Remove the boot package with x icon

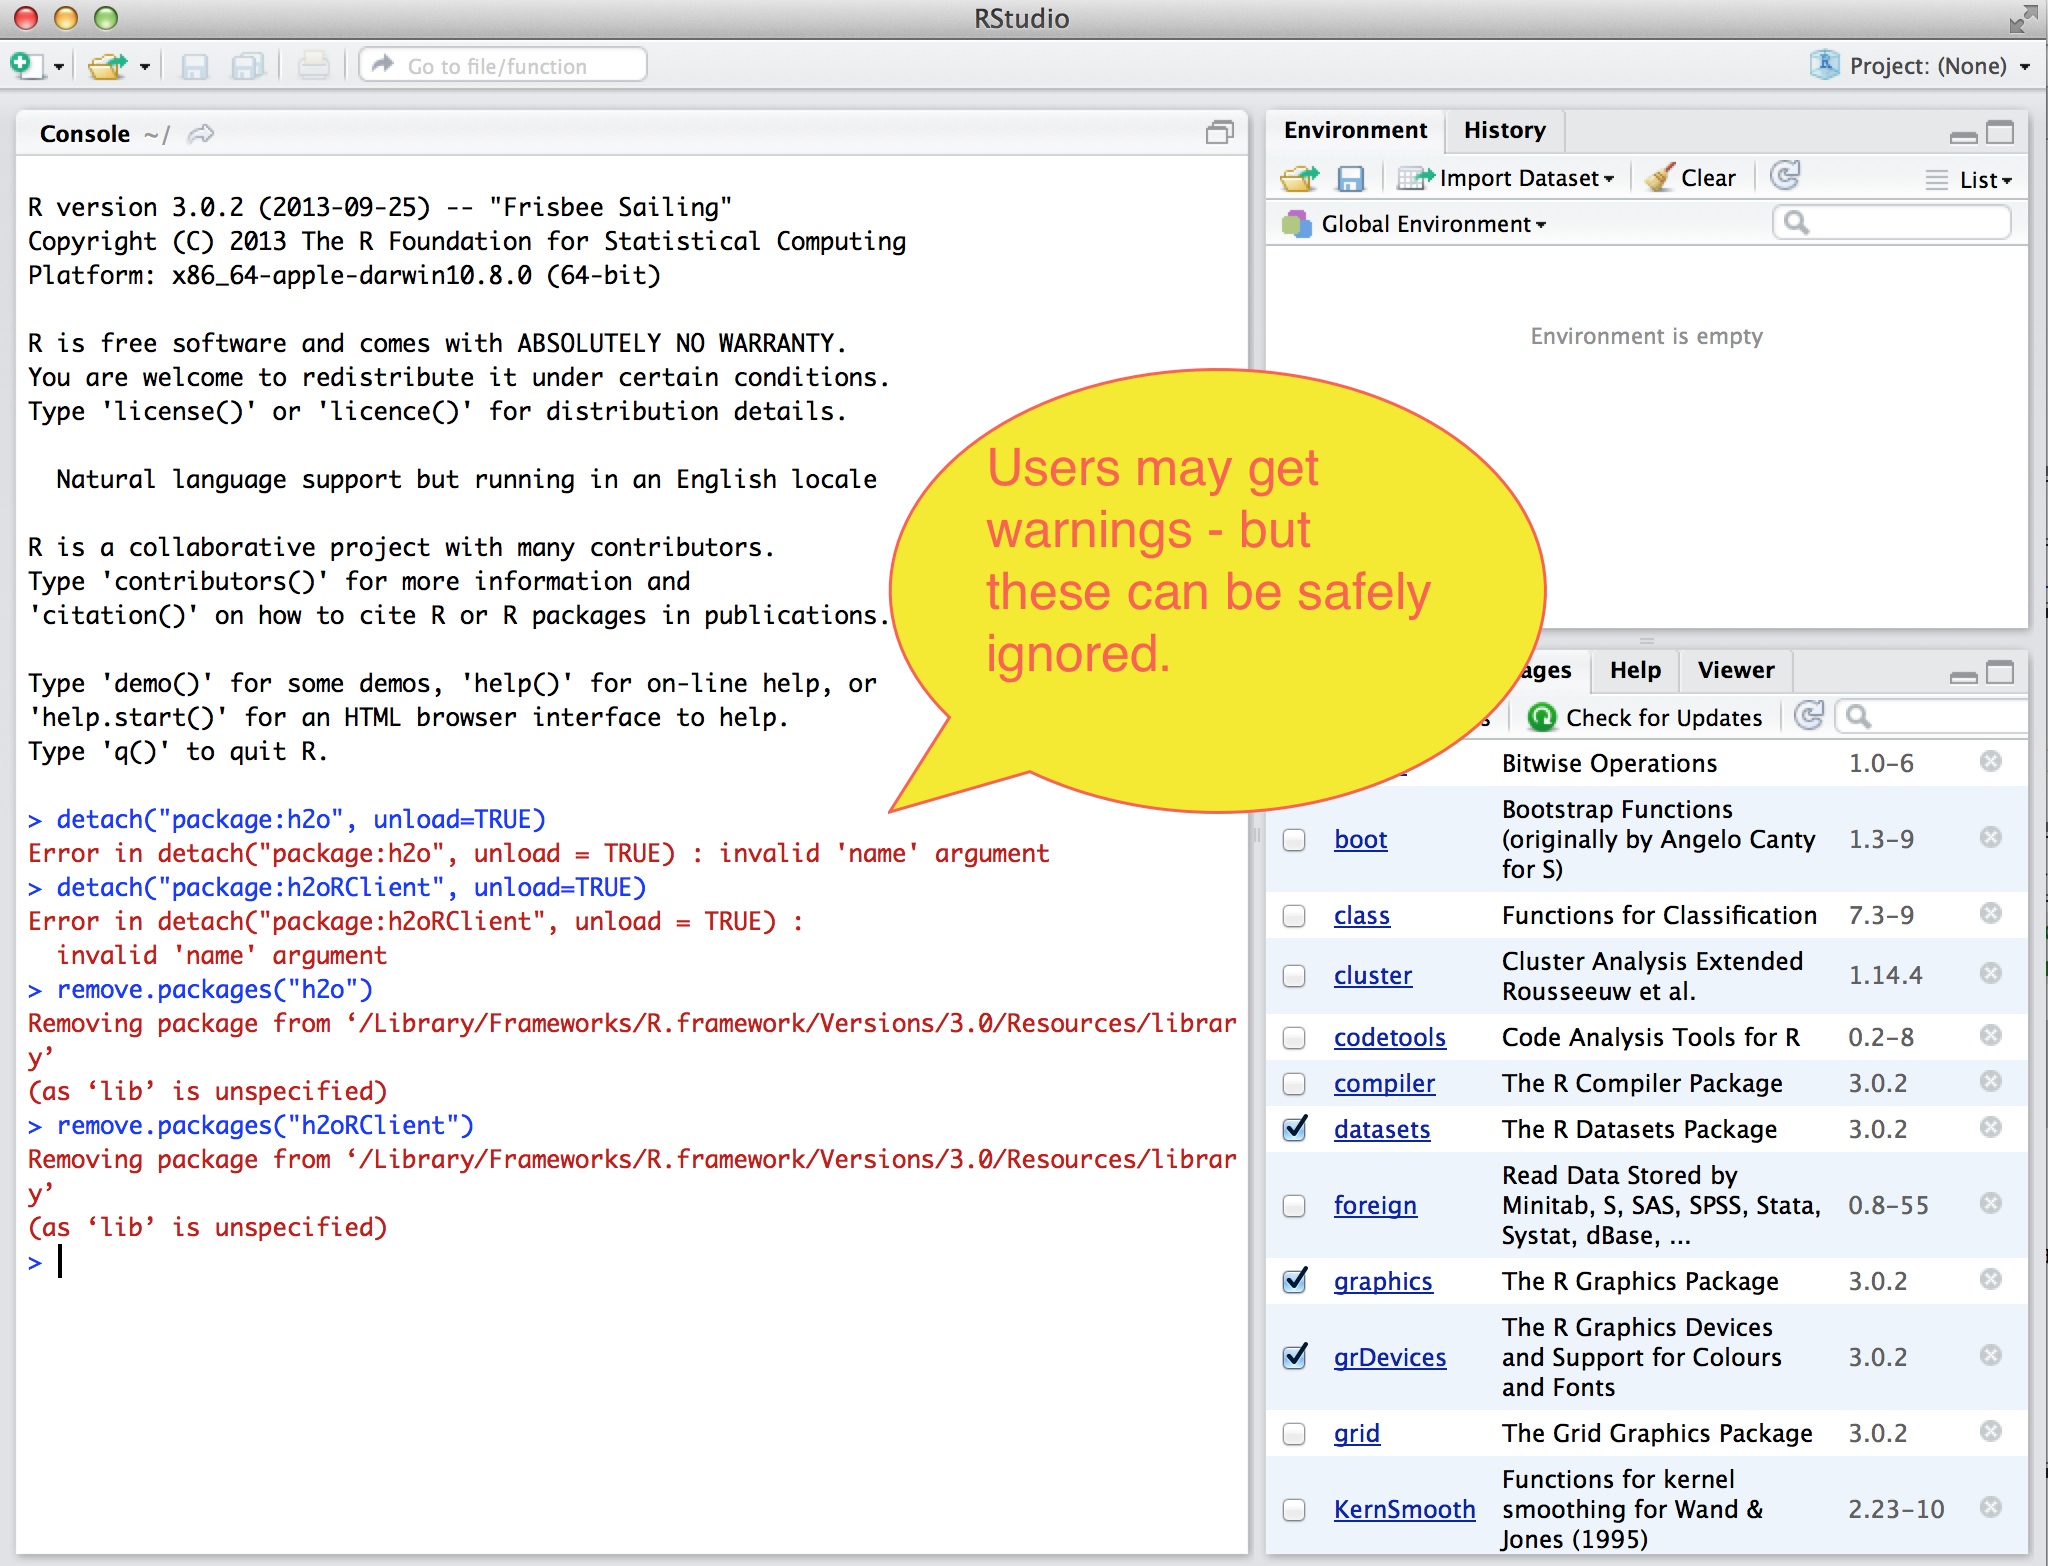(1990, 837)
